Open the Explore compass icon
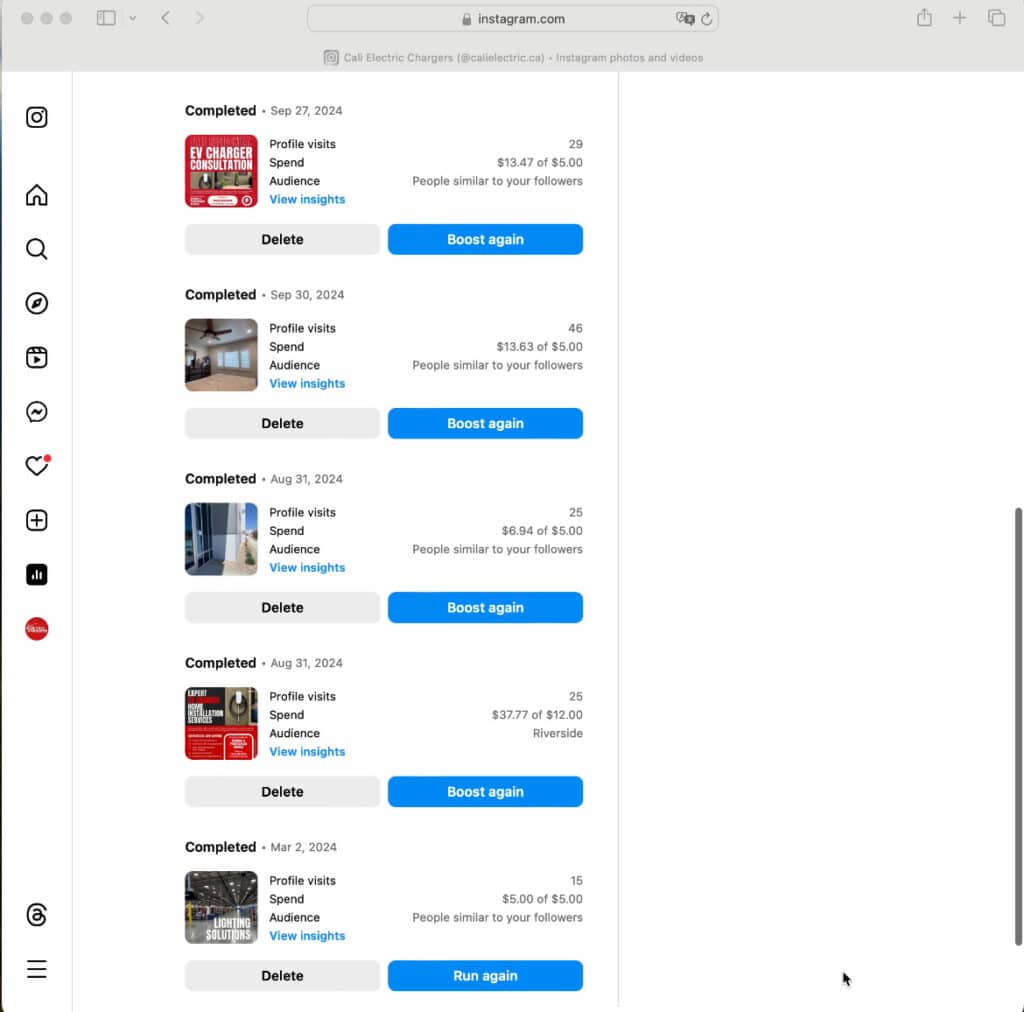 click(37, 304)
